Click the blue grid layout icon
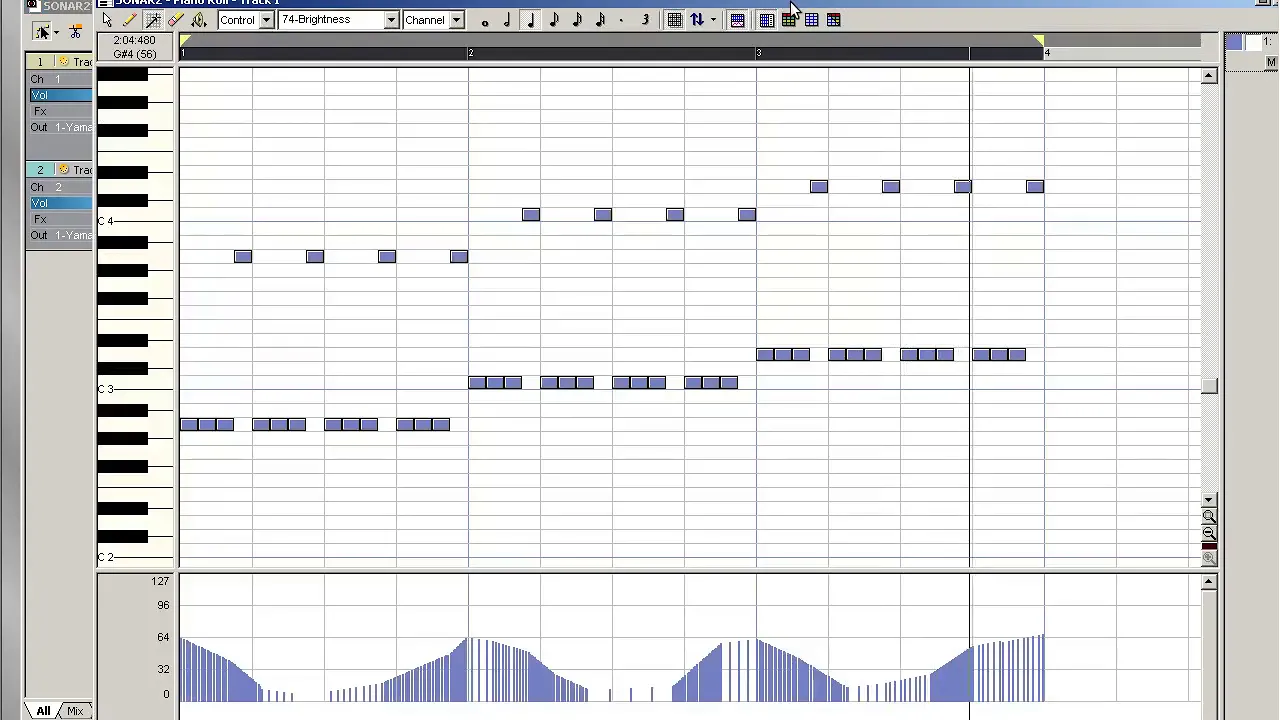The image size is (1280, 720). [x=812, y=20]
